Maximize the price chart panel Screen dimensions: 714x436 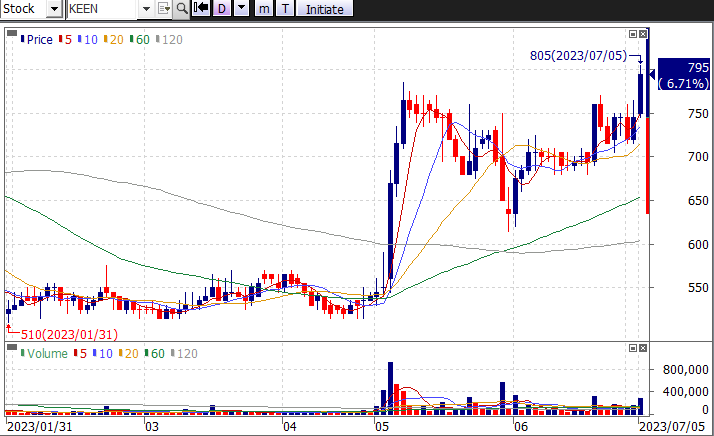pos(632,35)
